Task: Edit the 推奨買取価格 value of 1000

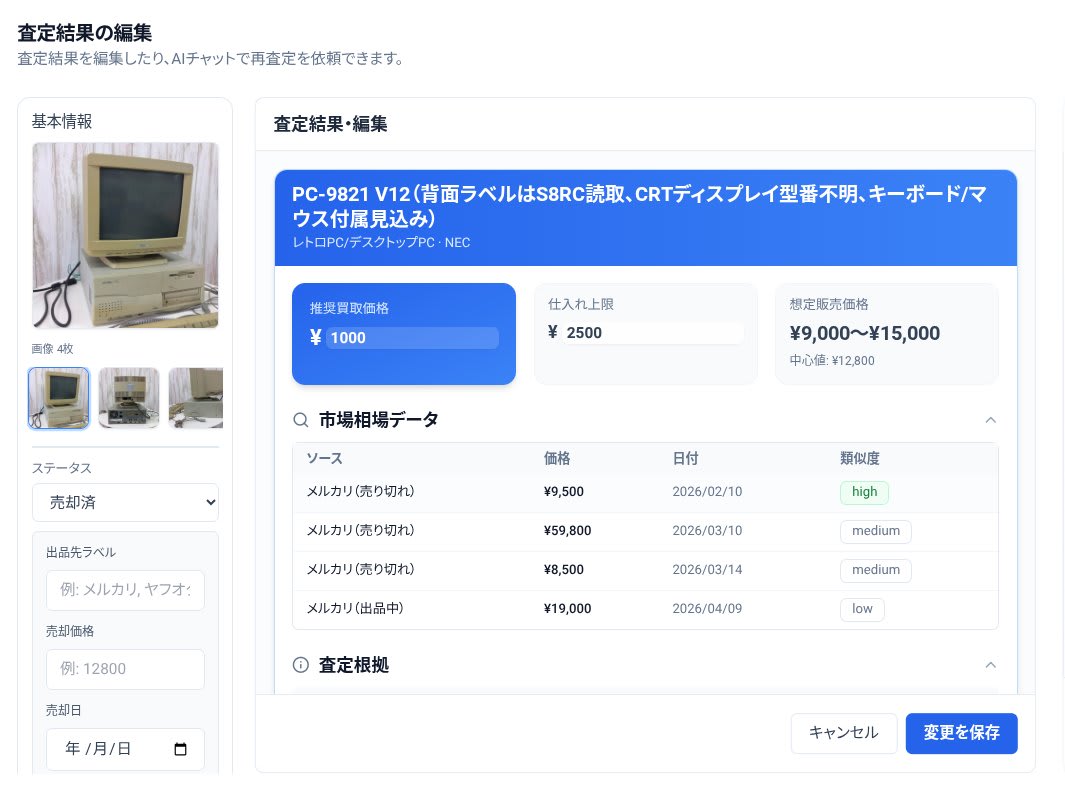Action: (x=412, y=337)
